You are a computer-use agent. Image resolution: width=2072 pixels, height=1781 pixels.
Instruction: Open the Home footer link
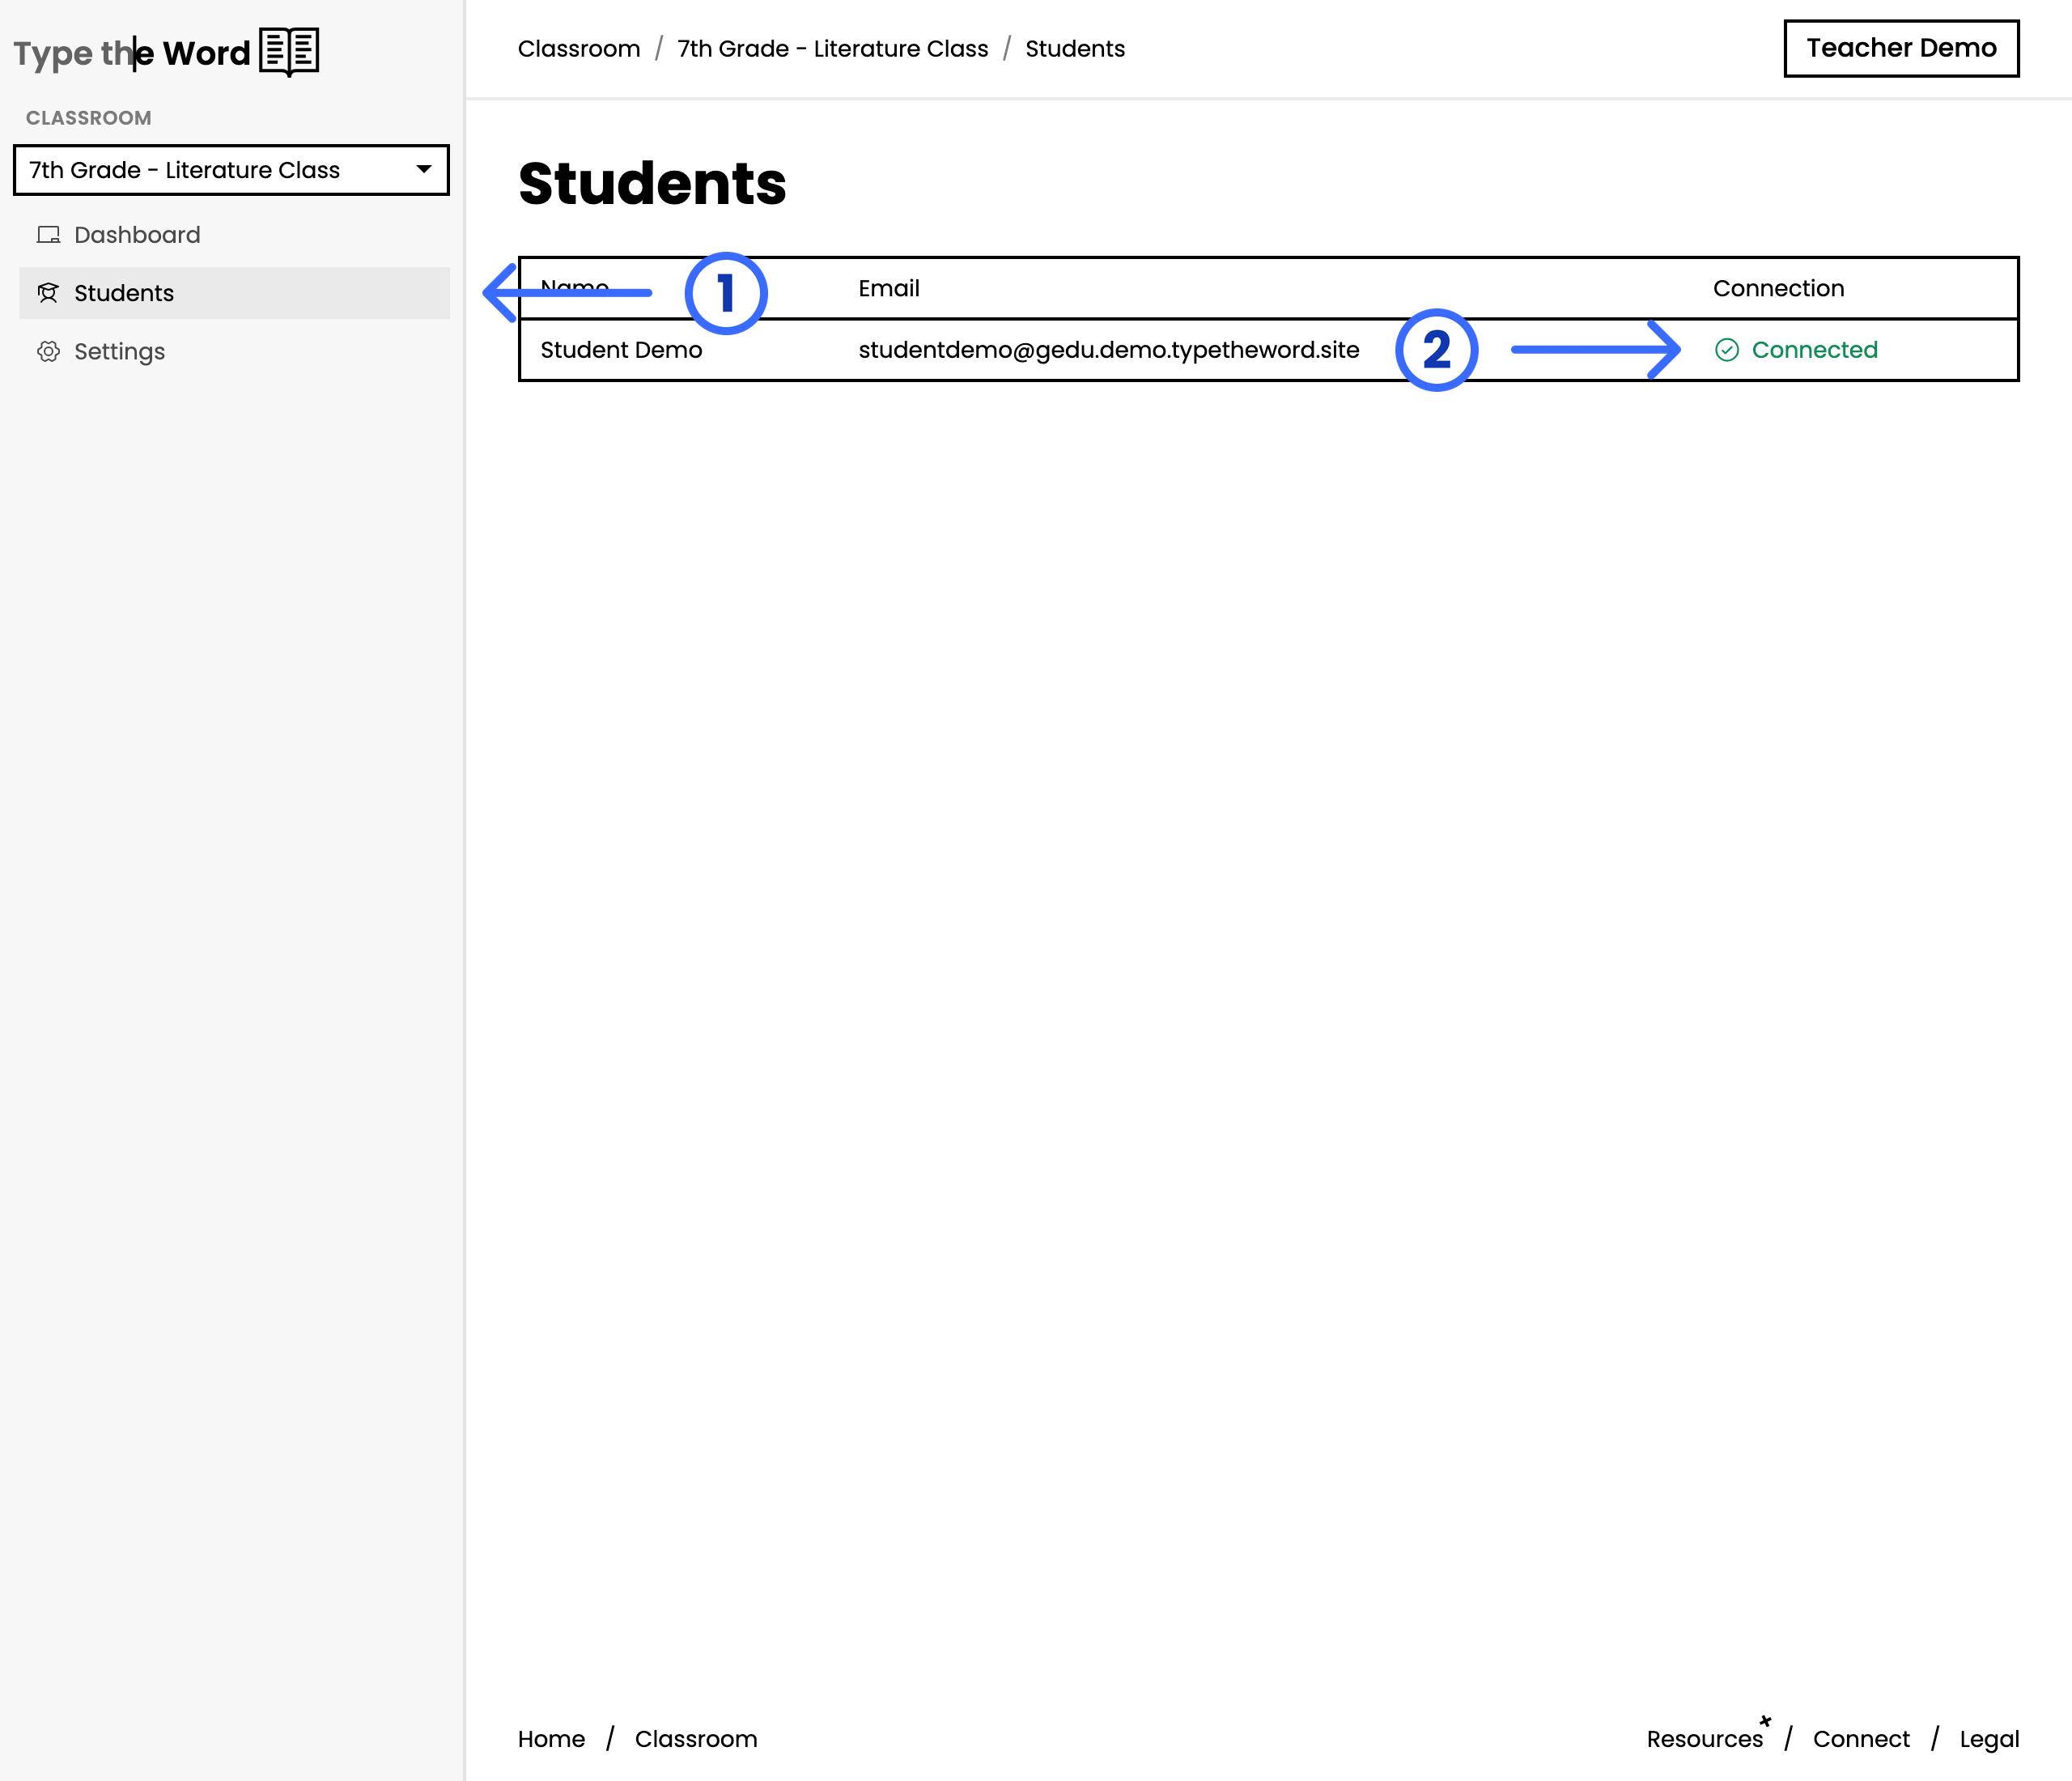pos(551,1739)
